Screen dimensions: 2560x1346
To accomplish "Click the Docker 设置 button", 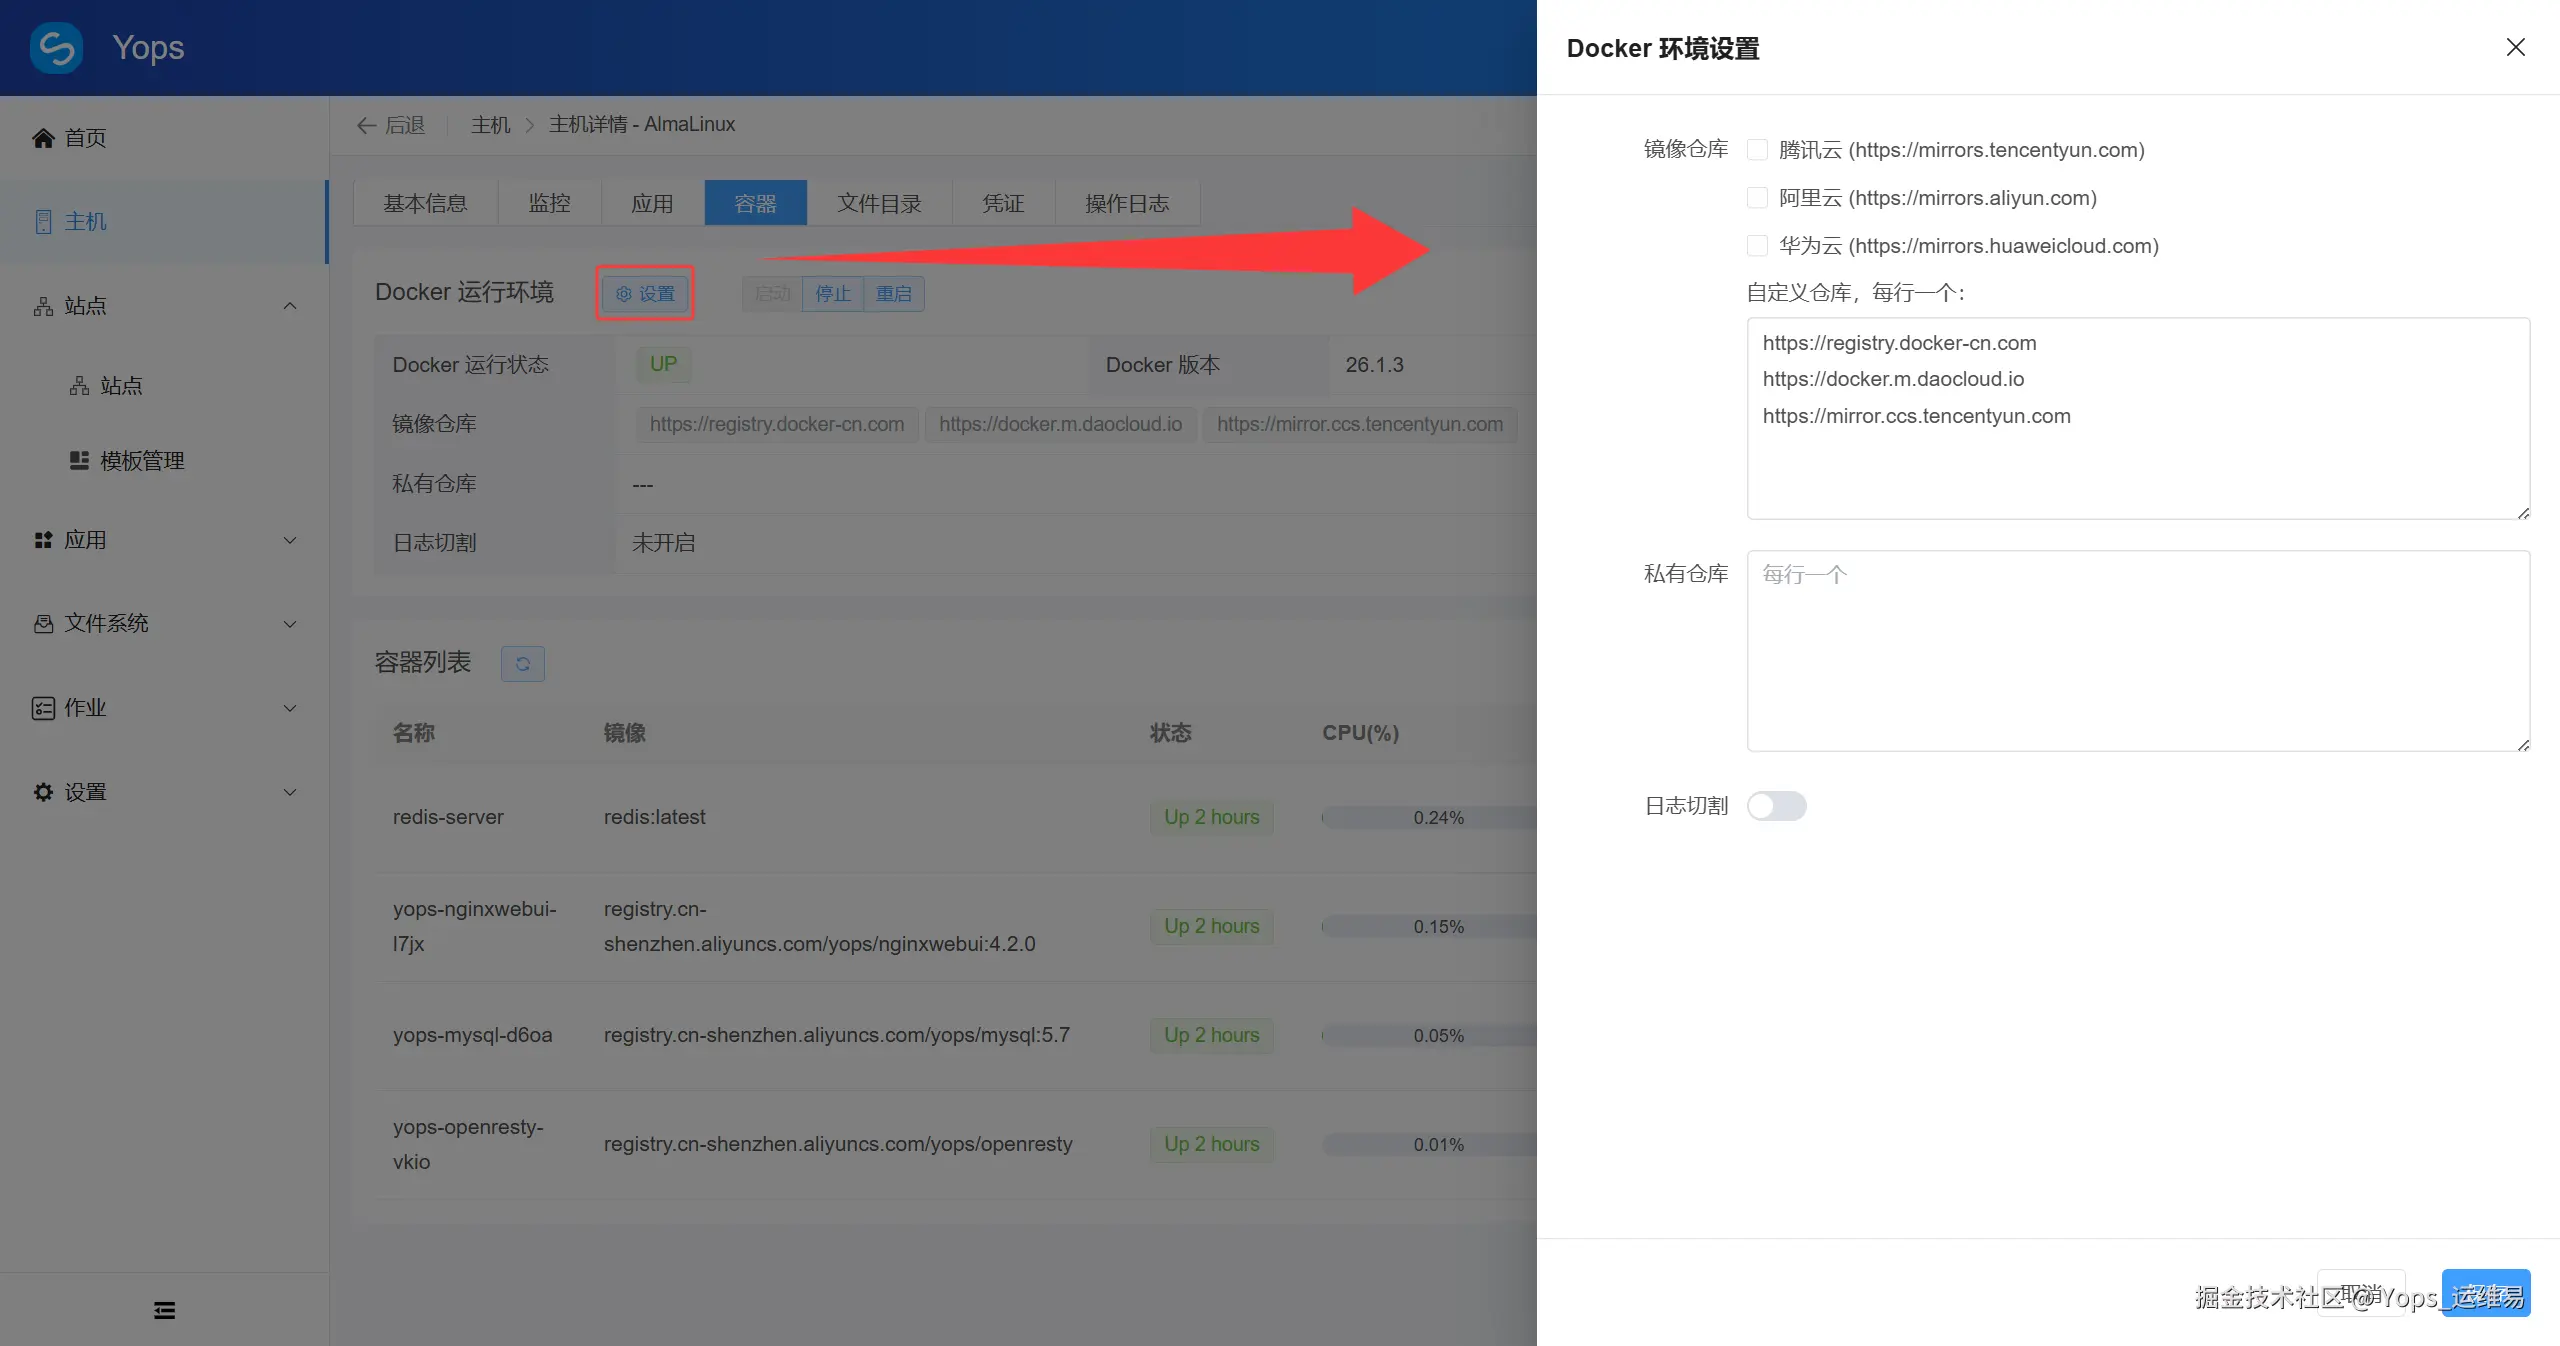I will pyautogui.click(x=645, y=293).
